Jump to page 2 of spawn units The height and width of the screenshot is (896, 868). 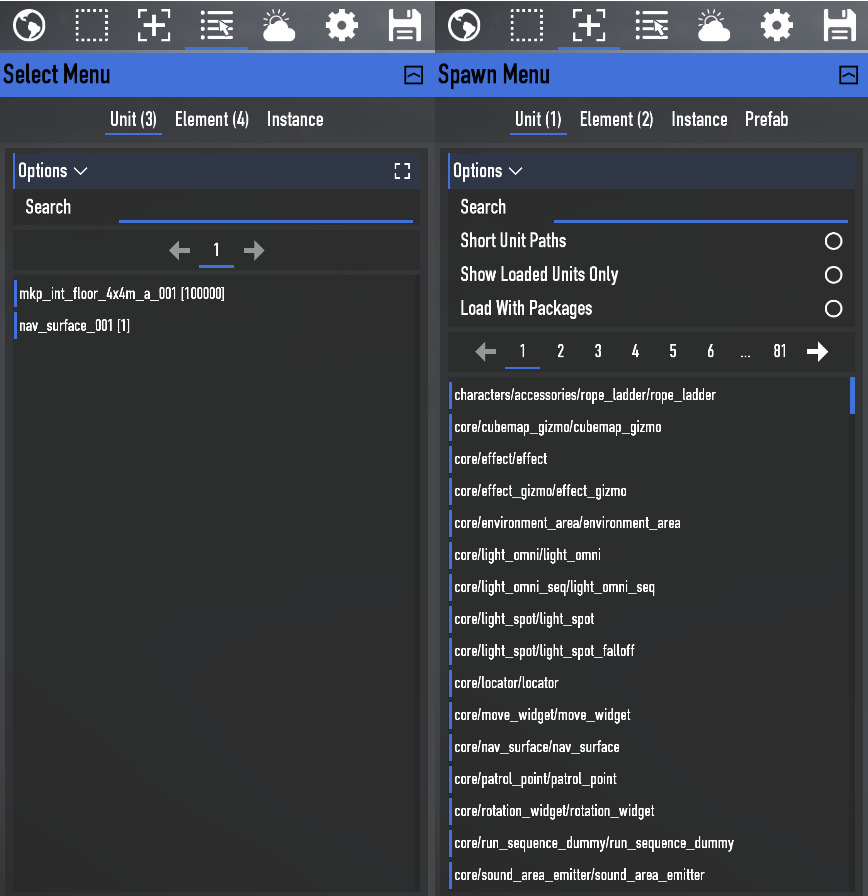click(561, 351)
